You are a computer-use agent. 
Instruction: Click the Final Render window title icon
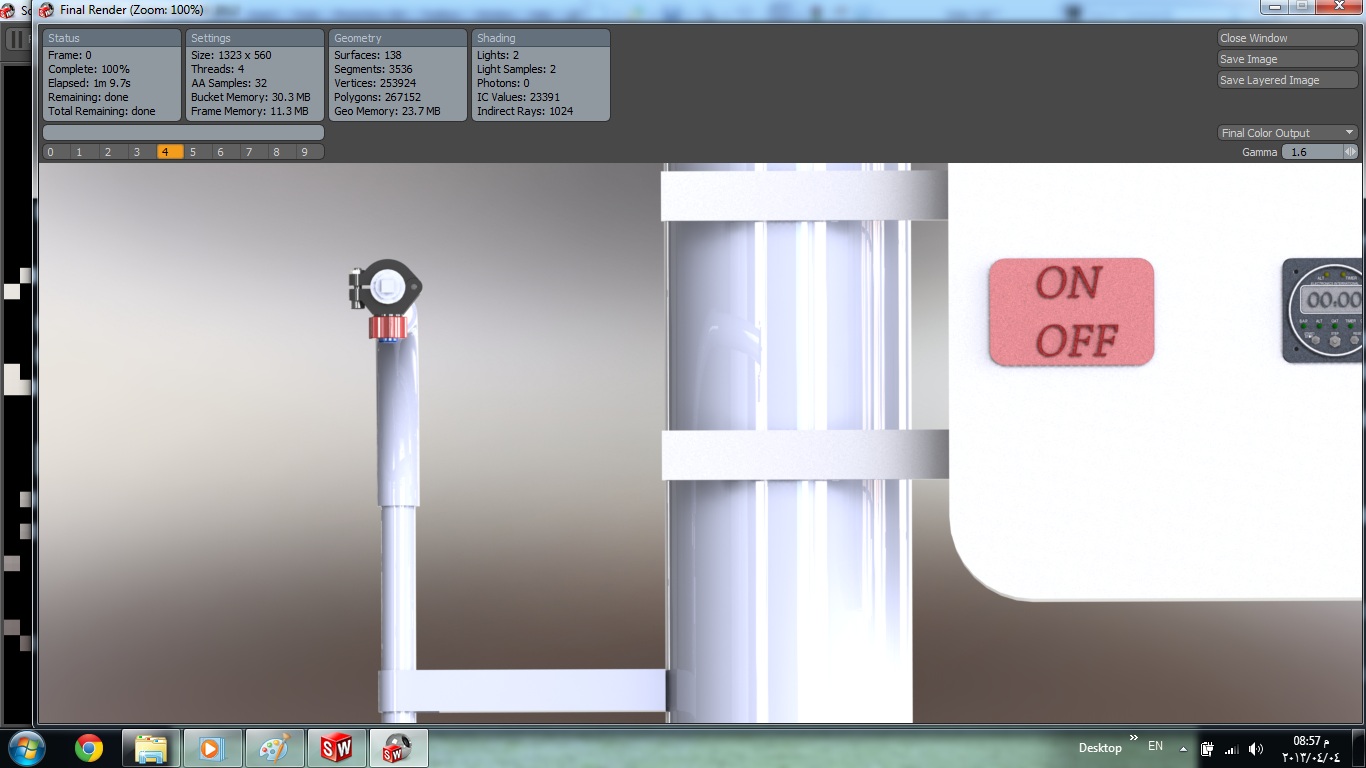point(46,10)
